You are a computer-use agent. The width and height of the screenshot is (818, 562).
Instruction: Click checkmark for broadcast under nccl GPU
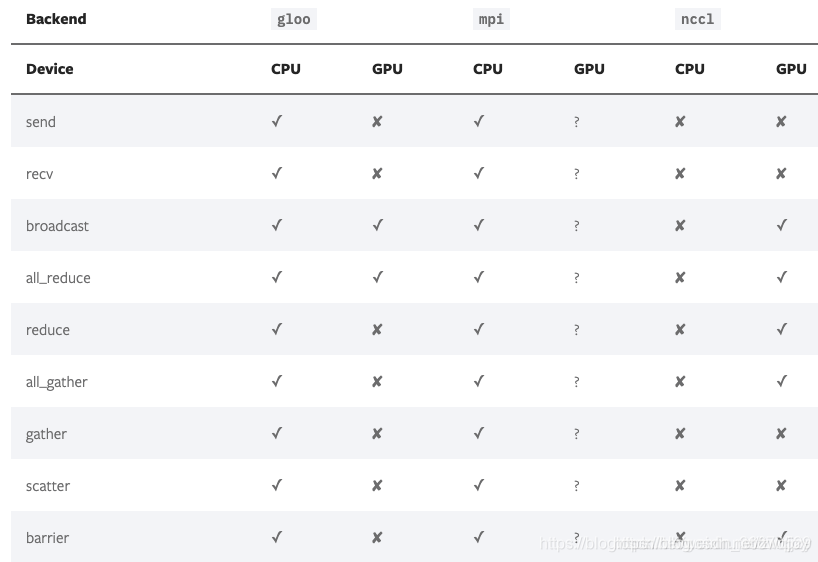coord(781,225)
